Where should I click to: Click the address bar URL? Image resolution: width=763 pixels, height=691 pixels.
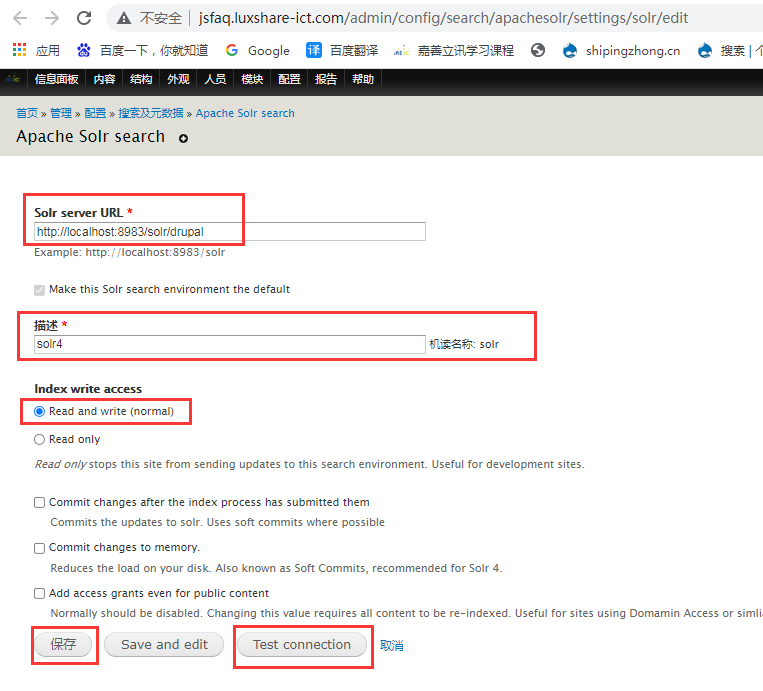tap(443, 18)
